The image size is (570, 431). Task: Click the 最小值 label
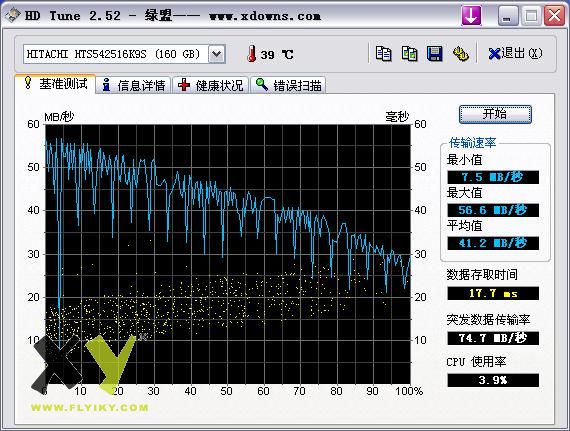(464, 160)
